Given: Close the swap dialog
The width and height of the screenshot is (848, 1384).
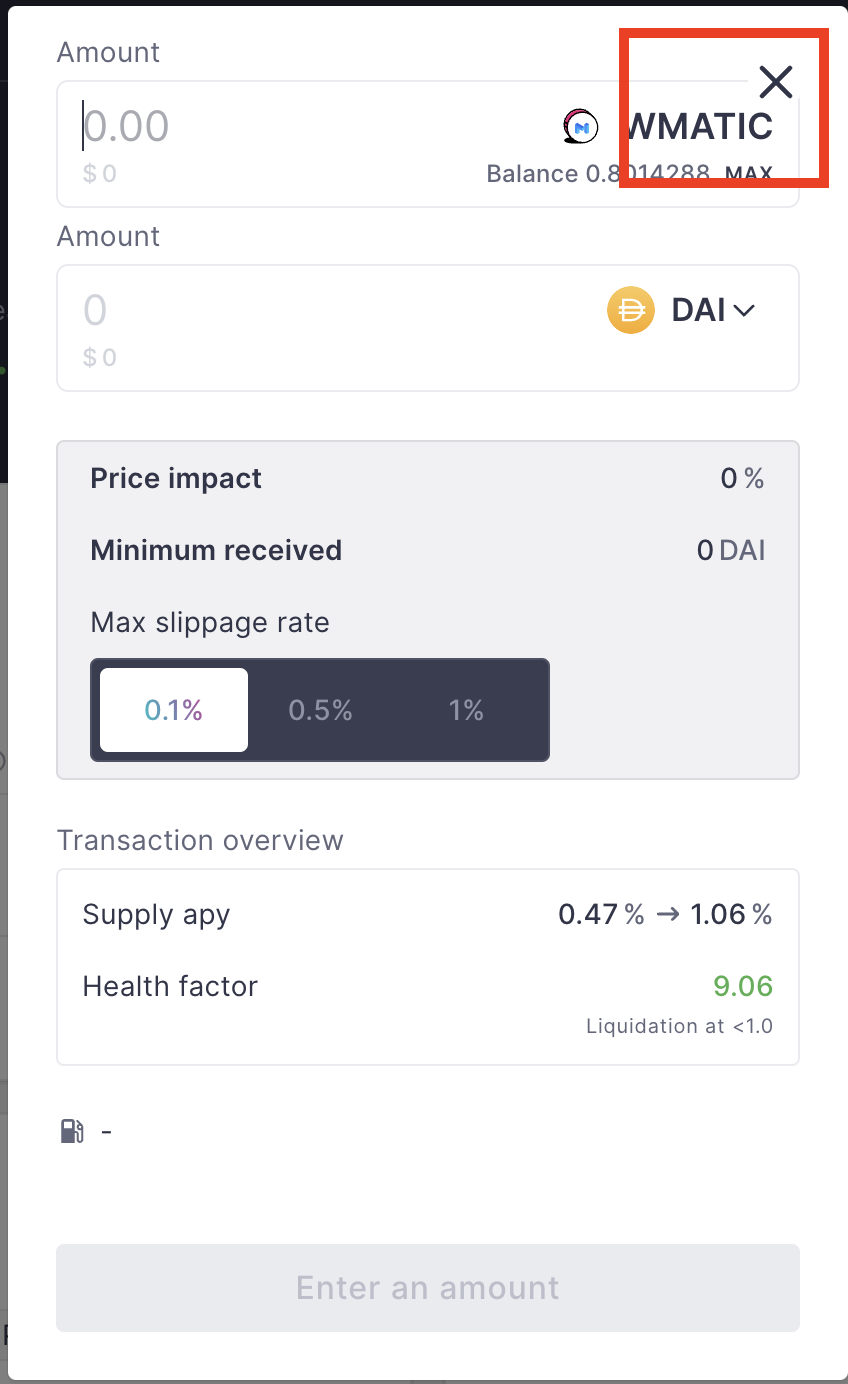Looking at the screenshot, I should point(776,82).
